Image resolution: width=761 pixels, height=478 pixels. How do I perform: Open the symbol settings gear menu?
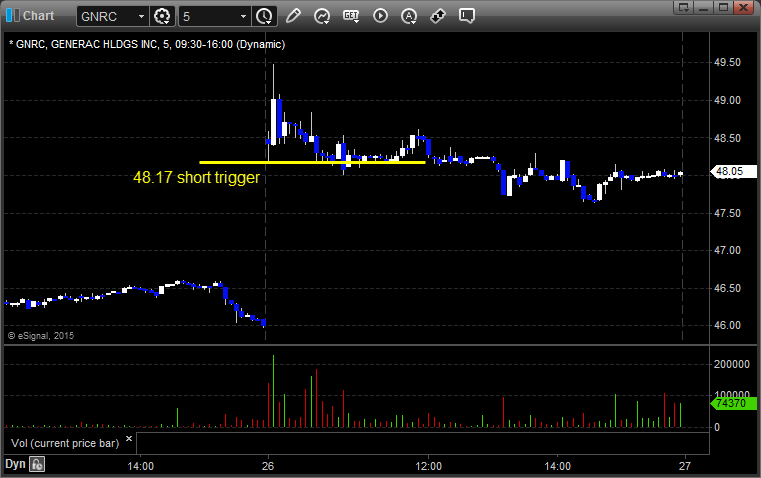pyautogui.click(x=162, y=16)
